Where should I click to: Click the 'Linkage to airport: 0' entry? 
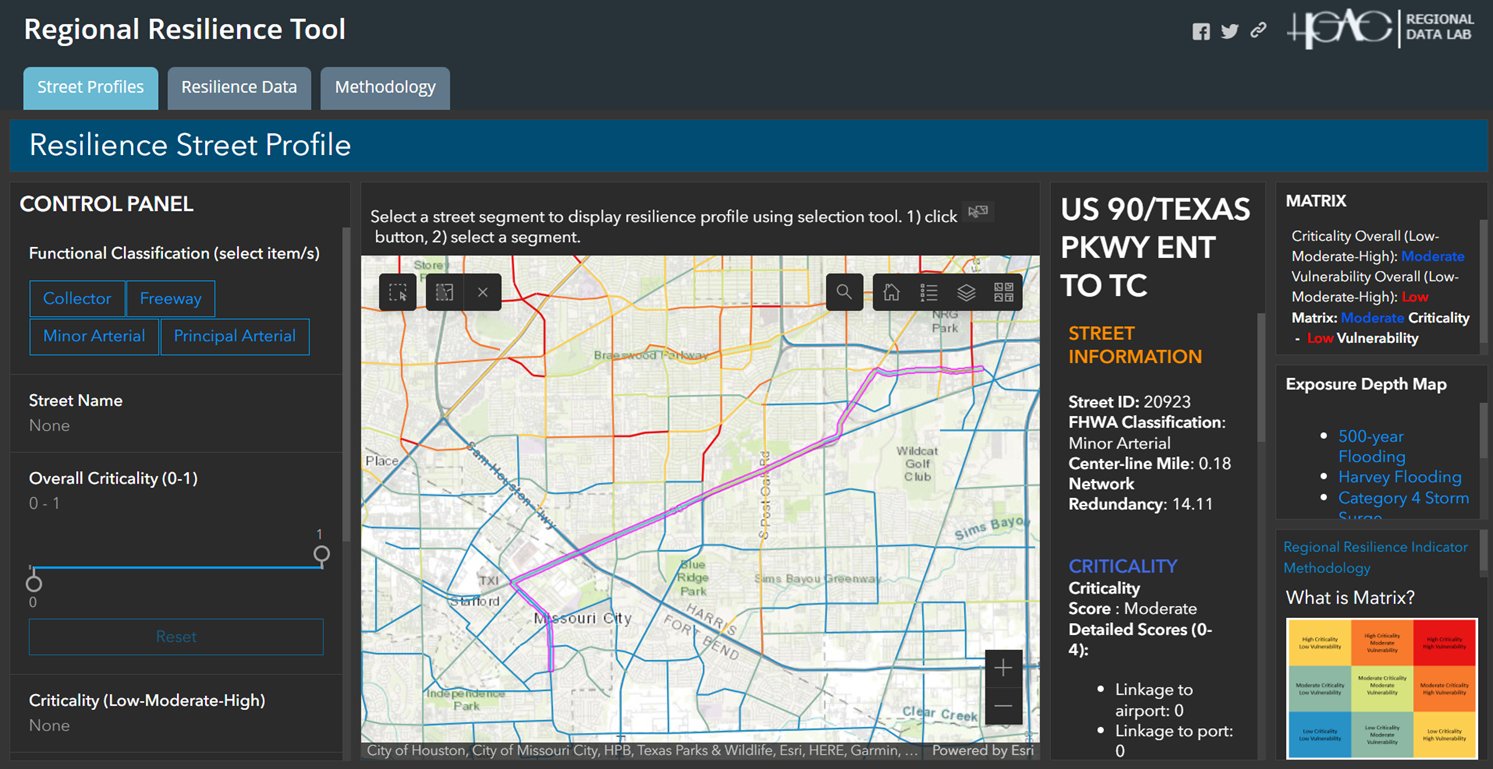pyautogui.click(x=1155, y=700)
